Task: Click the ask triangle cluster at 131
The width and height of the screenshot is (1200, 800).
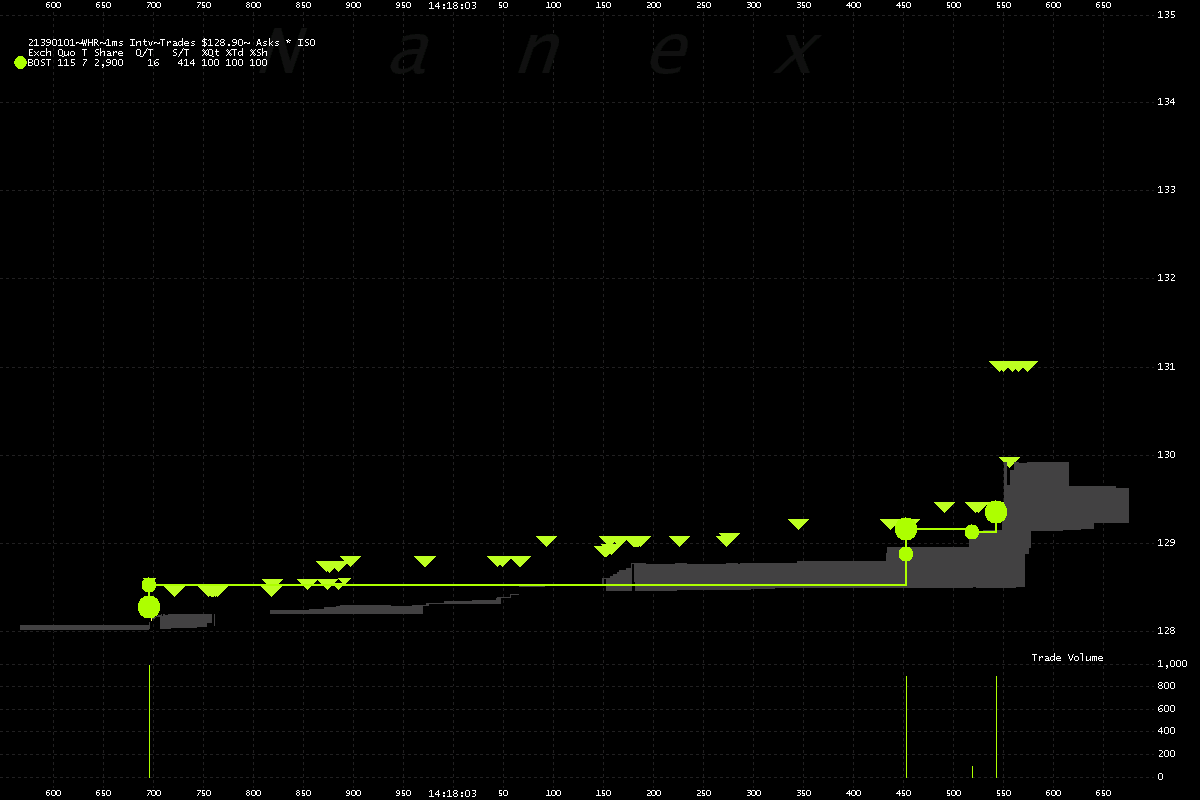Action: 1013,366
